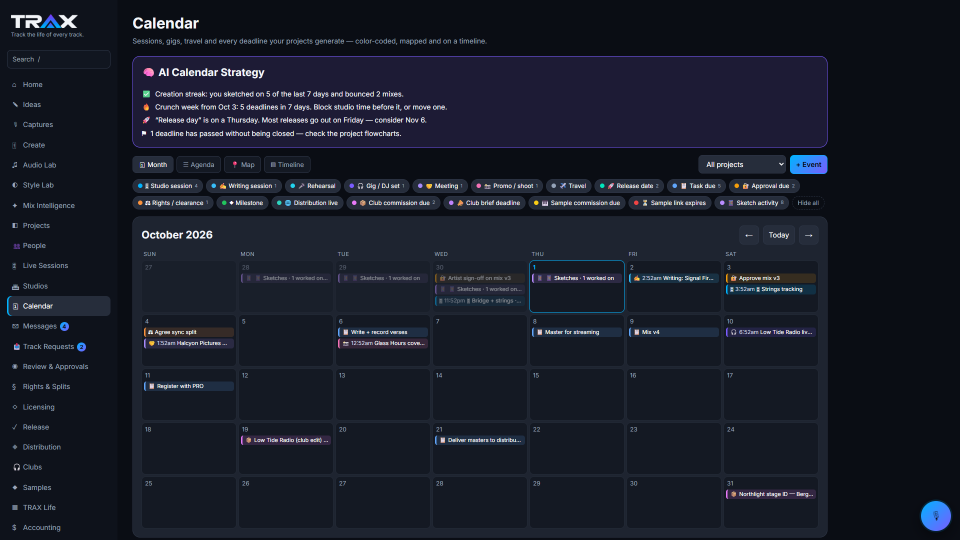Switch to Agenda view
This screenshot has width=960, height=540.
198,165
